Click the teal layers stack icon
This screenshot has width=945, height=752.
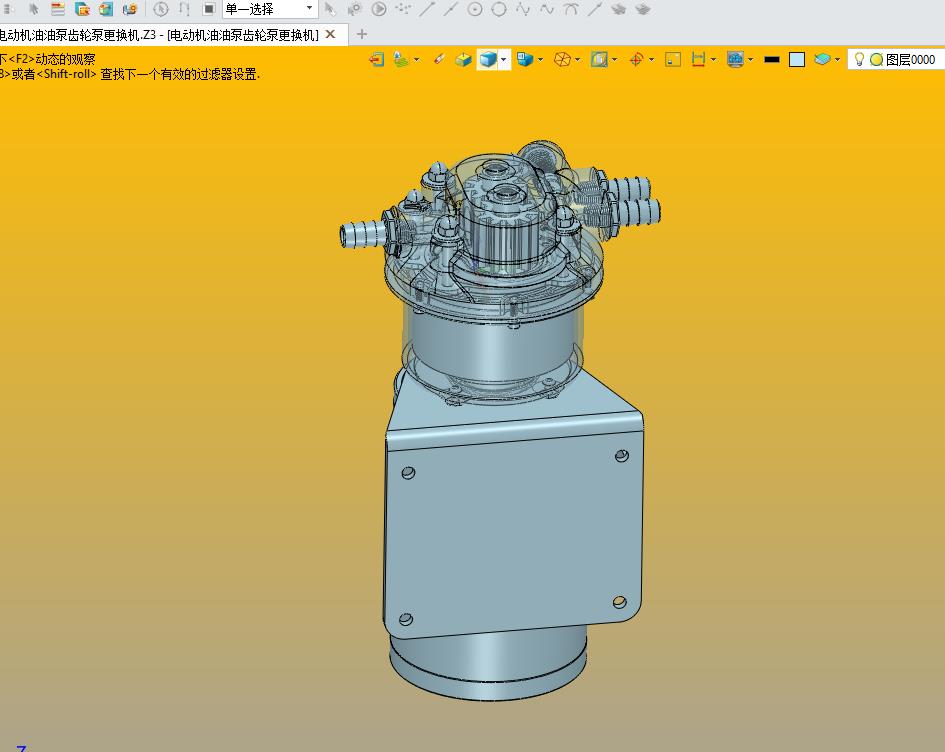click(822, 59)
